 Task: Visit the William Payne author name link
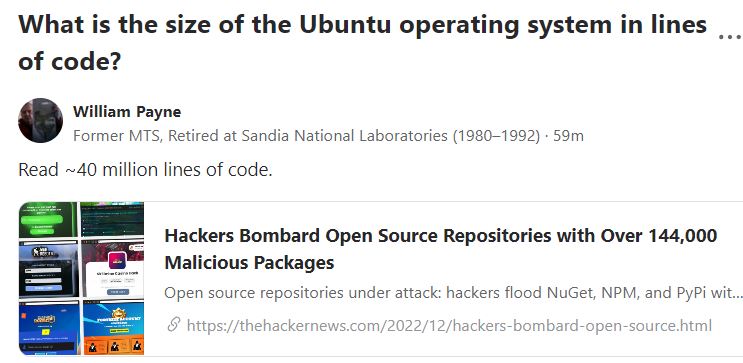[x=127, y=112]
